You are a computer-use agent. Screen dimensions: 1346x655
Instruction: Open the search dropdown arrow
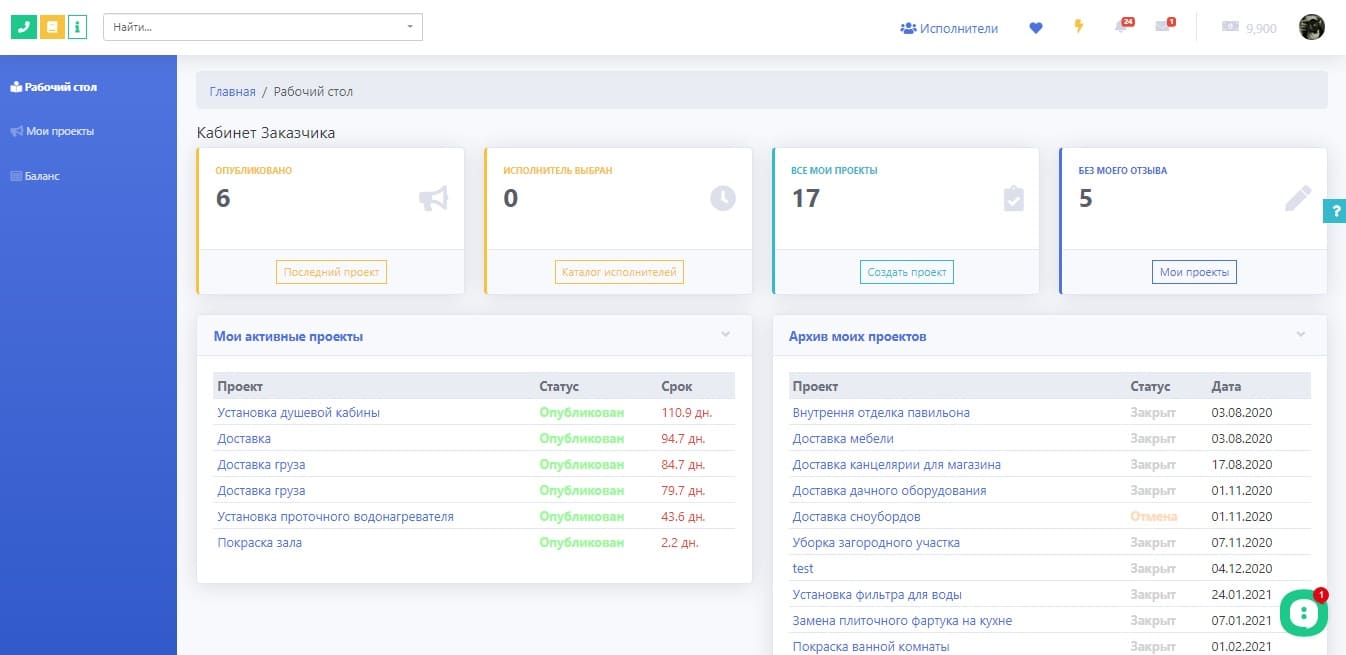click(x=410, y=27)
